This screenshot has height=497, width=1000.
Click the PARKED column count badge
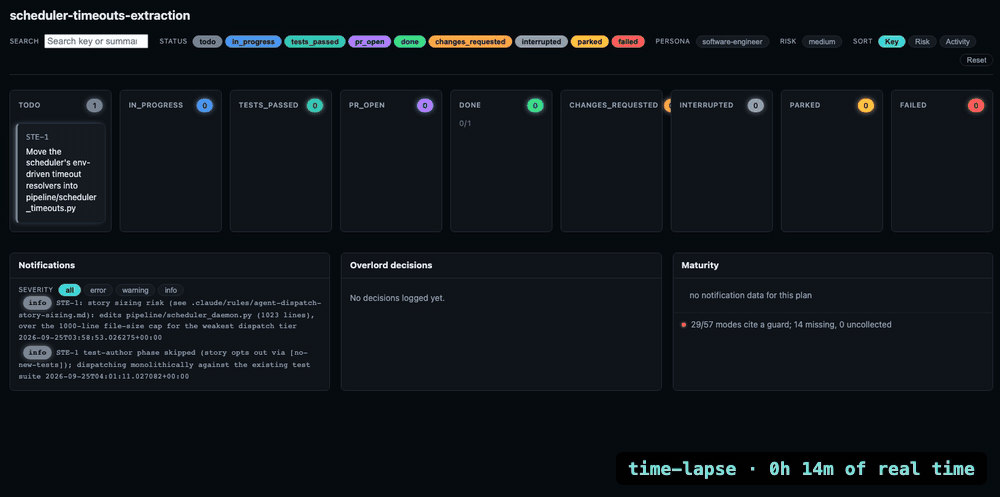tap(865, 106)
